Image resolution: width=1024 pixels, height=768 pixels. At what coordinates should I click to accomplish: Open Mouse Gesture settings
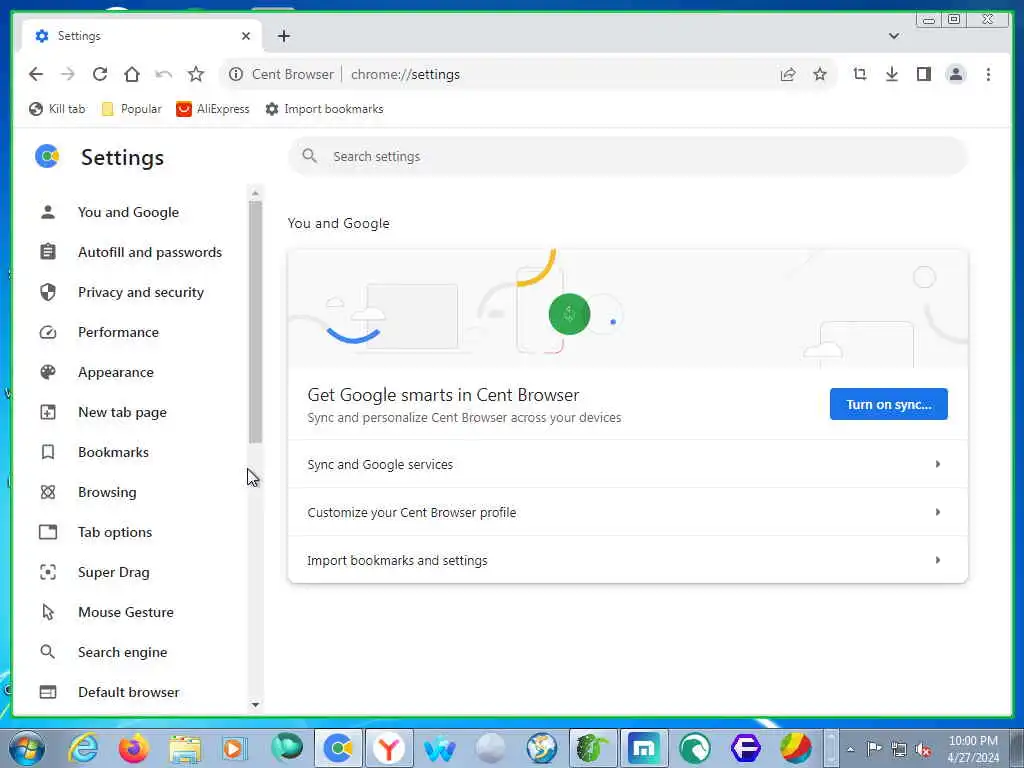125,612
